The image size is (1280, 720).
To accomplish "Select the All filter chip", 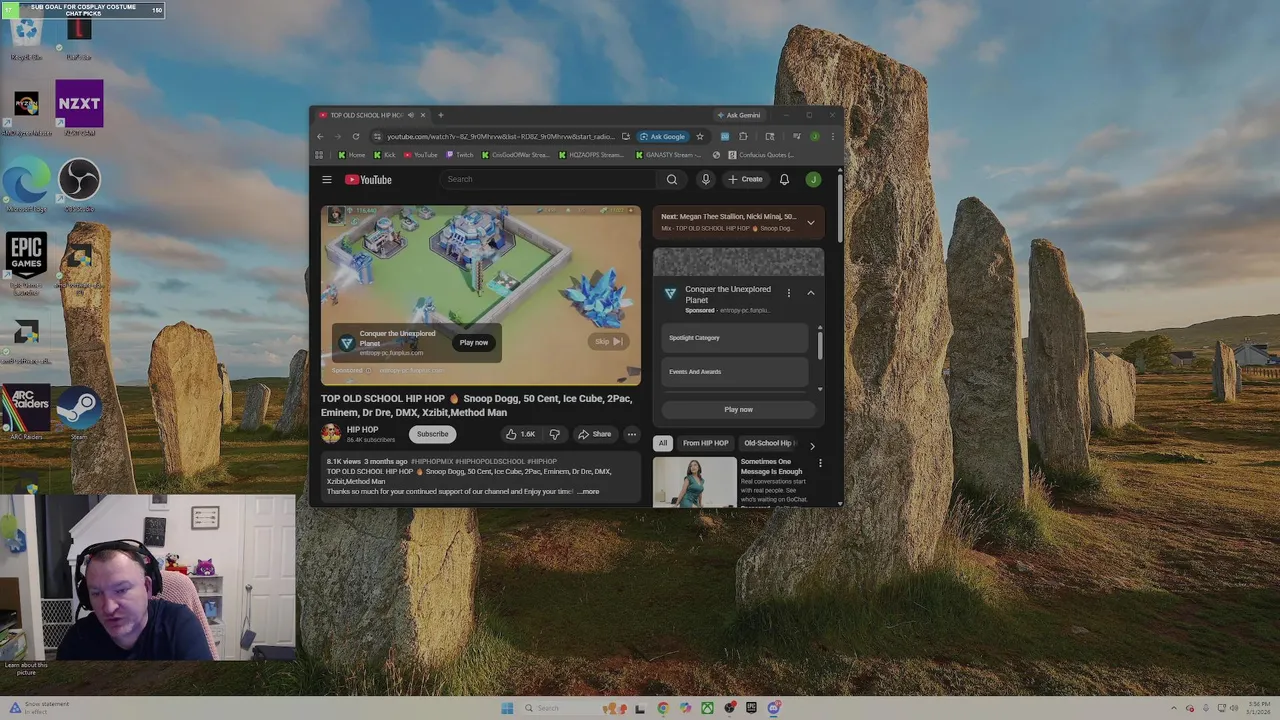I will pyautogui.click(x=663, y=443).
